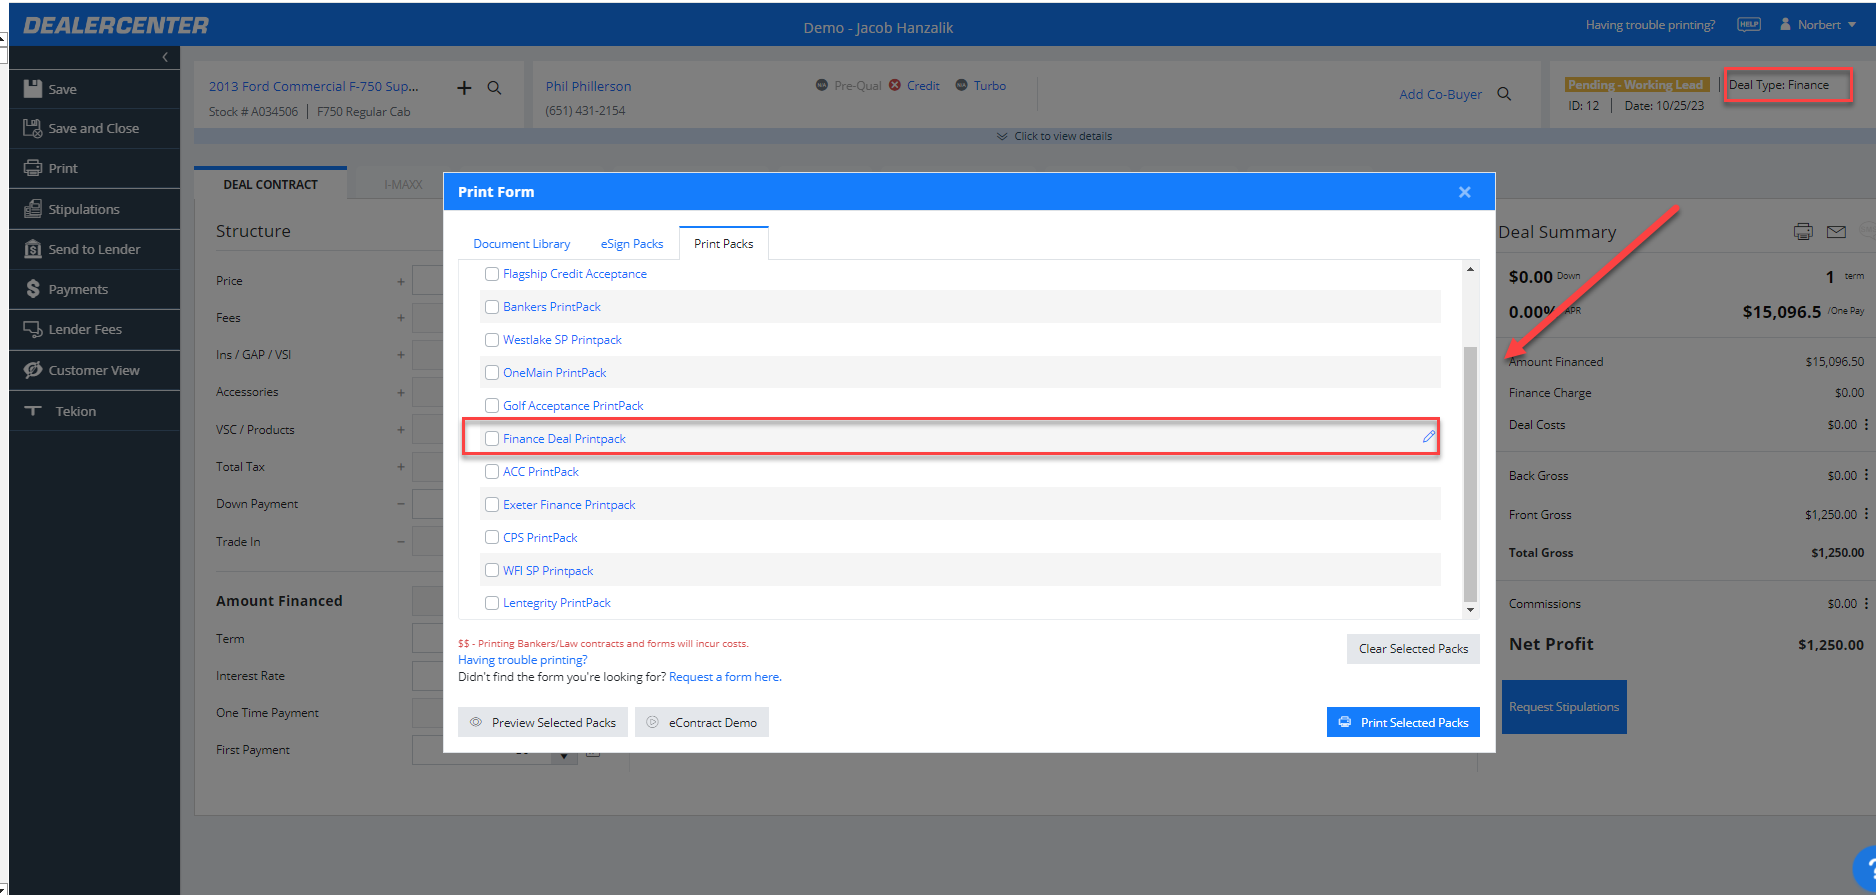Open Back Gross three-dot menu
Image resolution: width=1876 pixels, height=895 pixels.
1866,476
